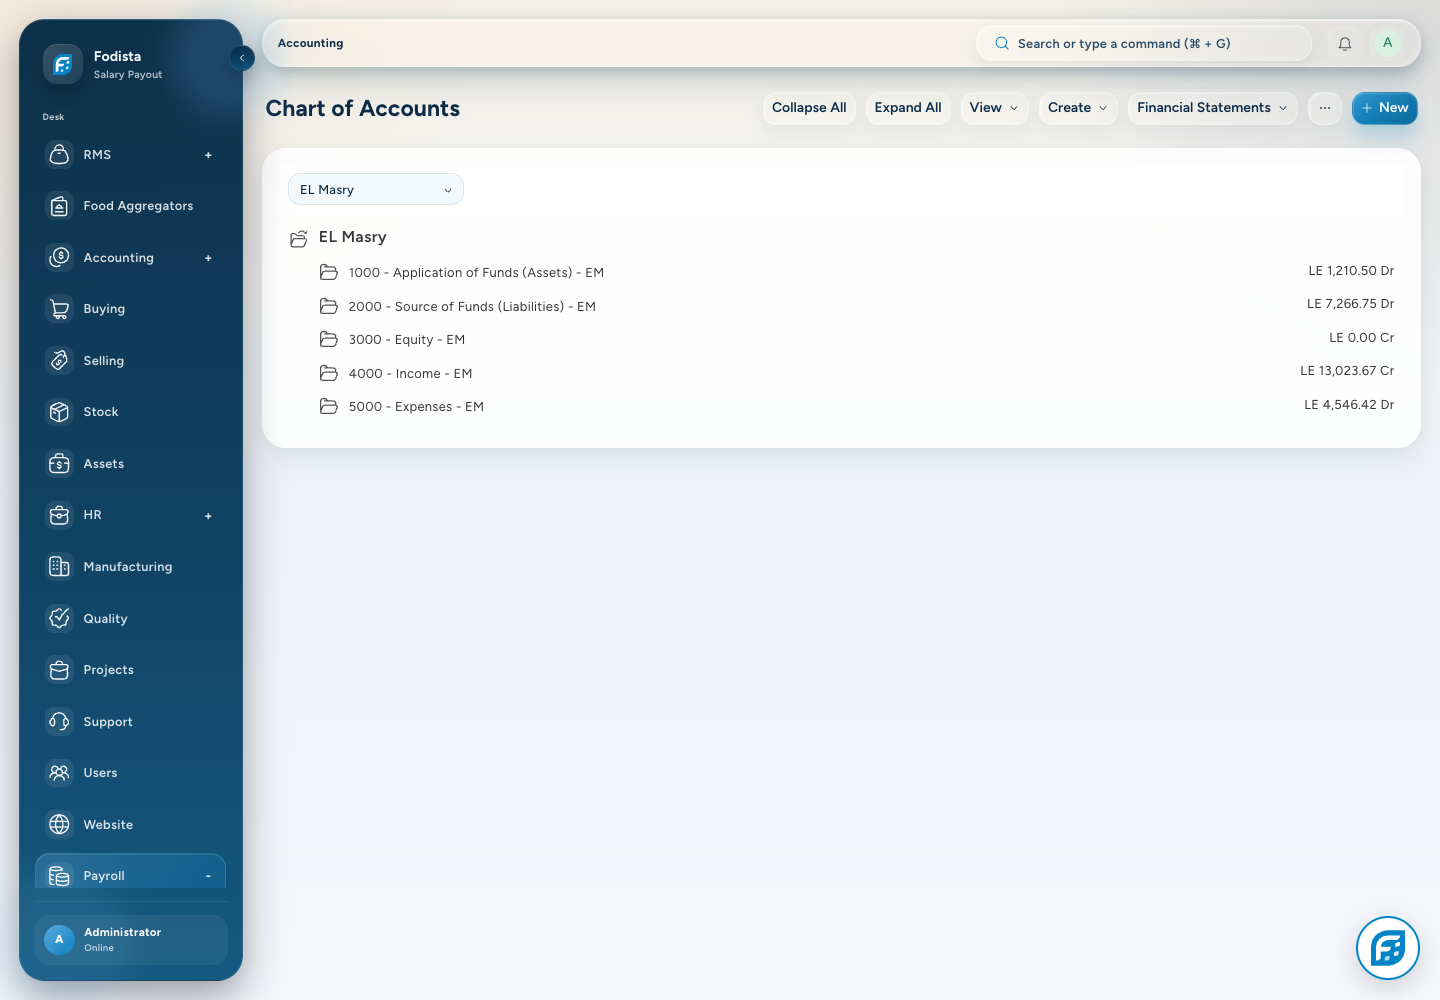This screenshot has width=1440, height=1000.
Task: Open the Create dropdown menu
Action: pyautogui.click(x=1079, y=108)
